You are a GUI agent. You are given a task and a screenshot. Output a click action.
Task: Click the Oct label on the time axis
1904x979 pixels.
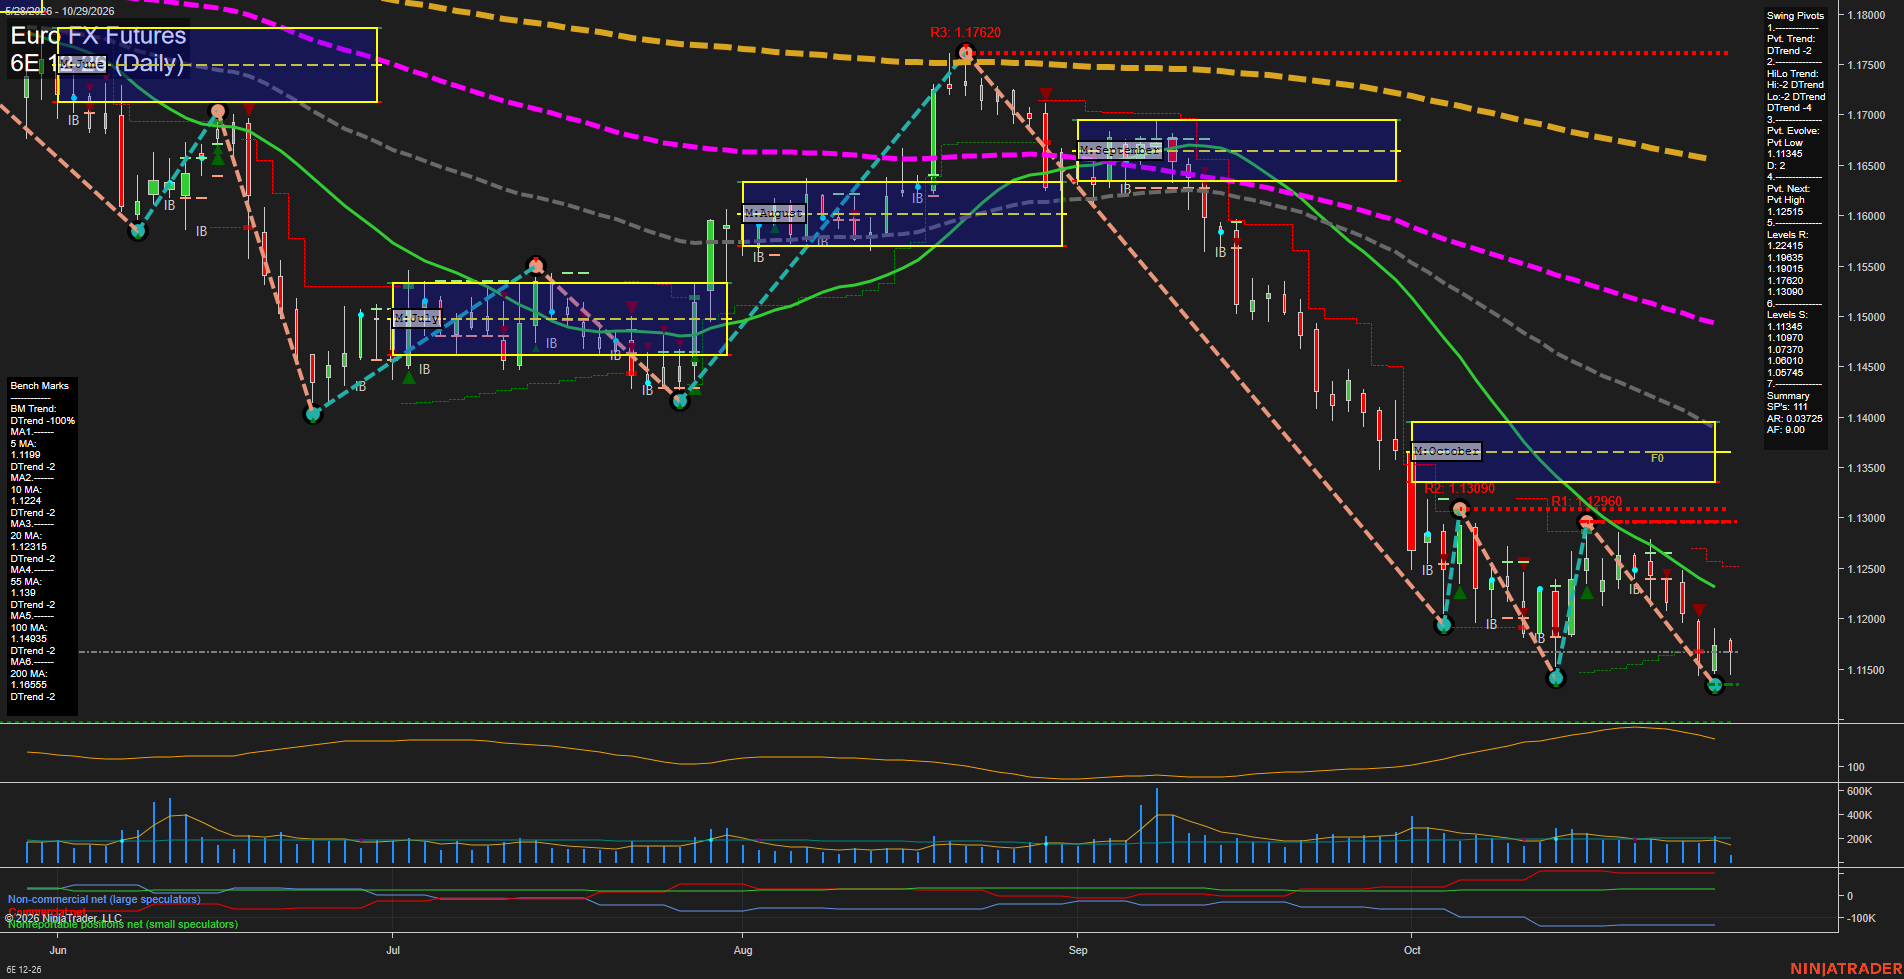(x=1412, y=950)
